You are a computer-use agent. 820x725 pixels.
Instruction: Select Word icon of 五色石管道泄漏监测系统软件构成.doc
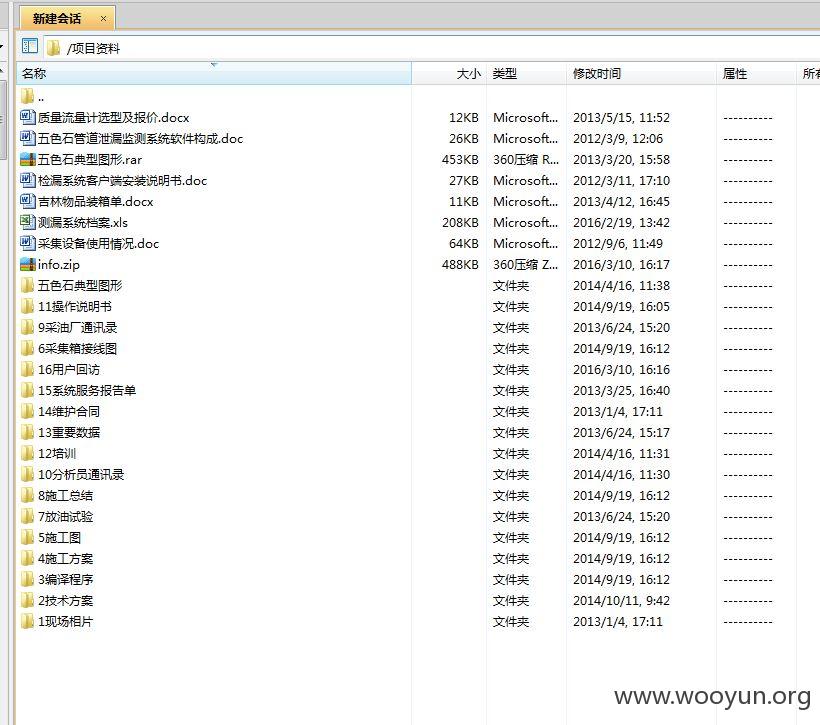click(27, 138)
